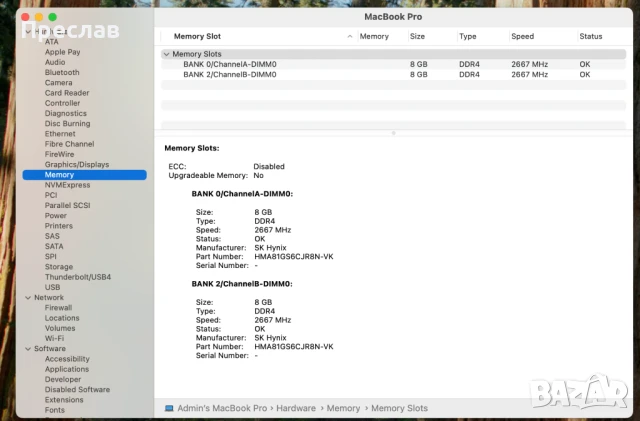Select highlighted Memory sidebar item

84,175
